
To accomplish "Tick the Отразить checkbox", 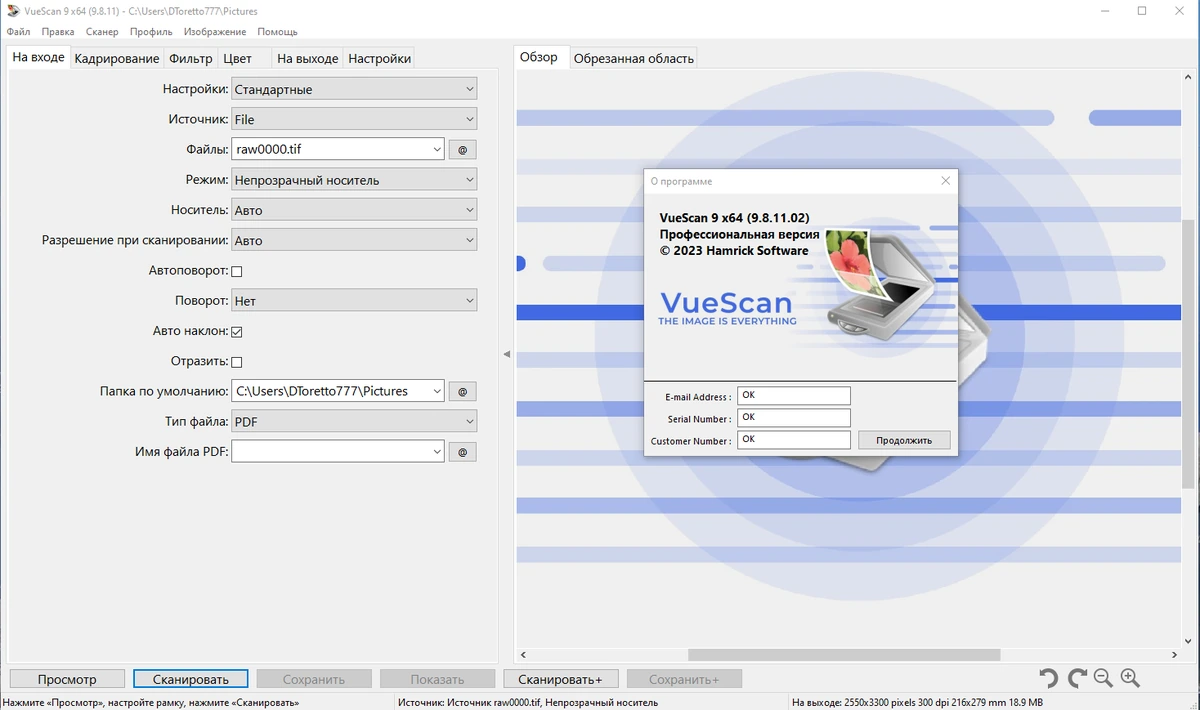I will 237,361.
